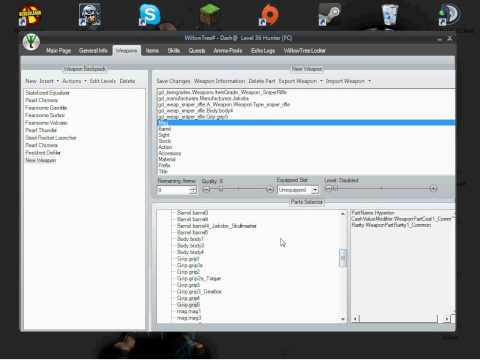Switch to the Quests tab
480x360 pixels.
click(197, 51)
